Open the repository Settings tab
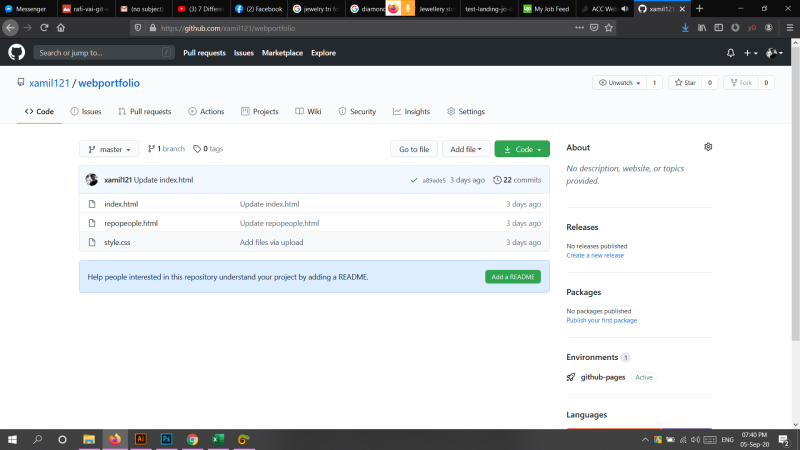Viewport: 800px width, 450px height. (465, 112)
